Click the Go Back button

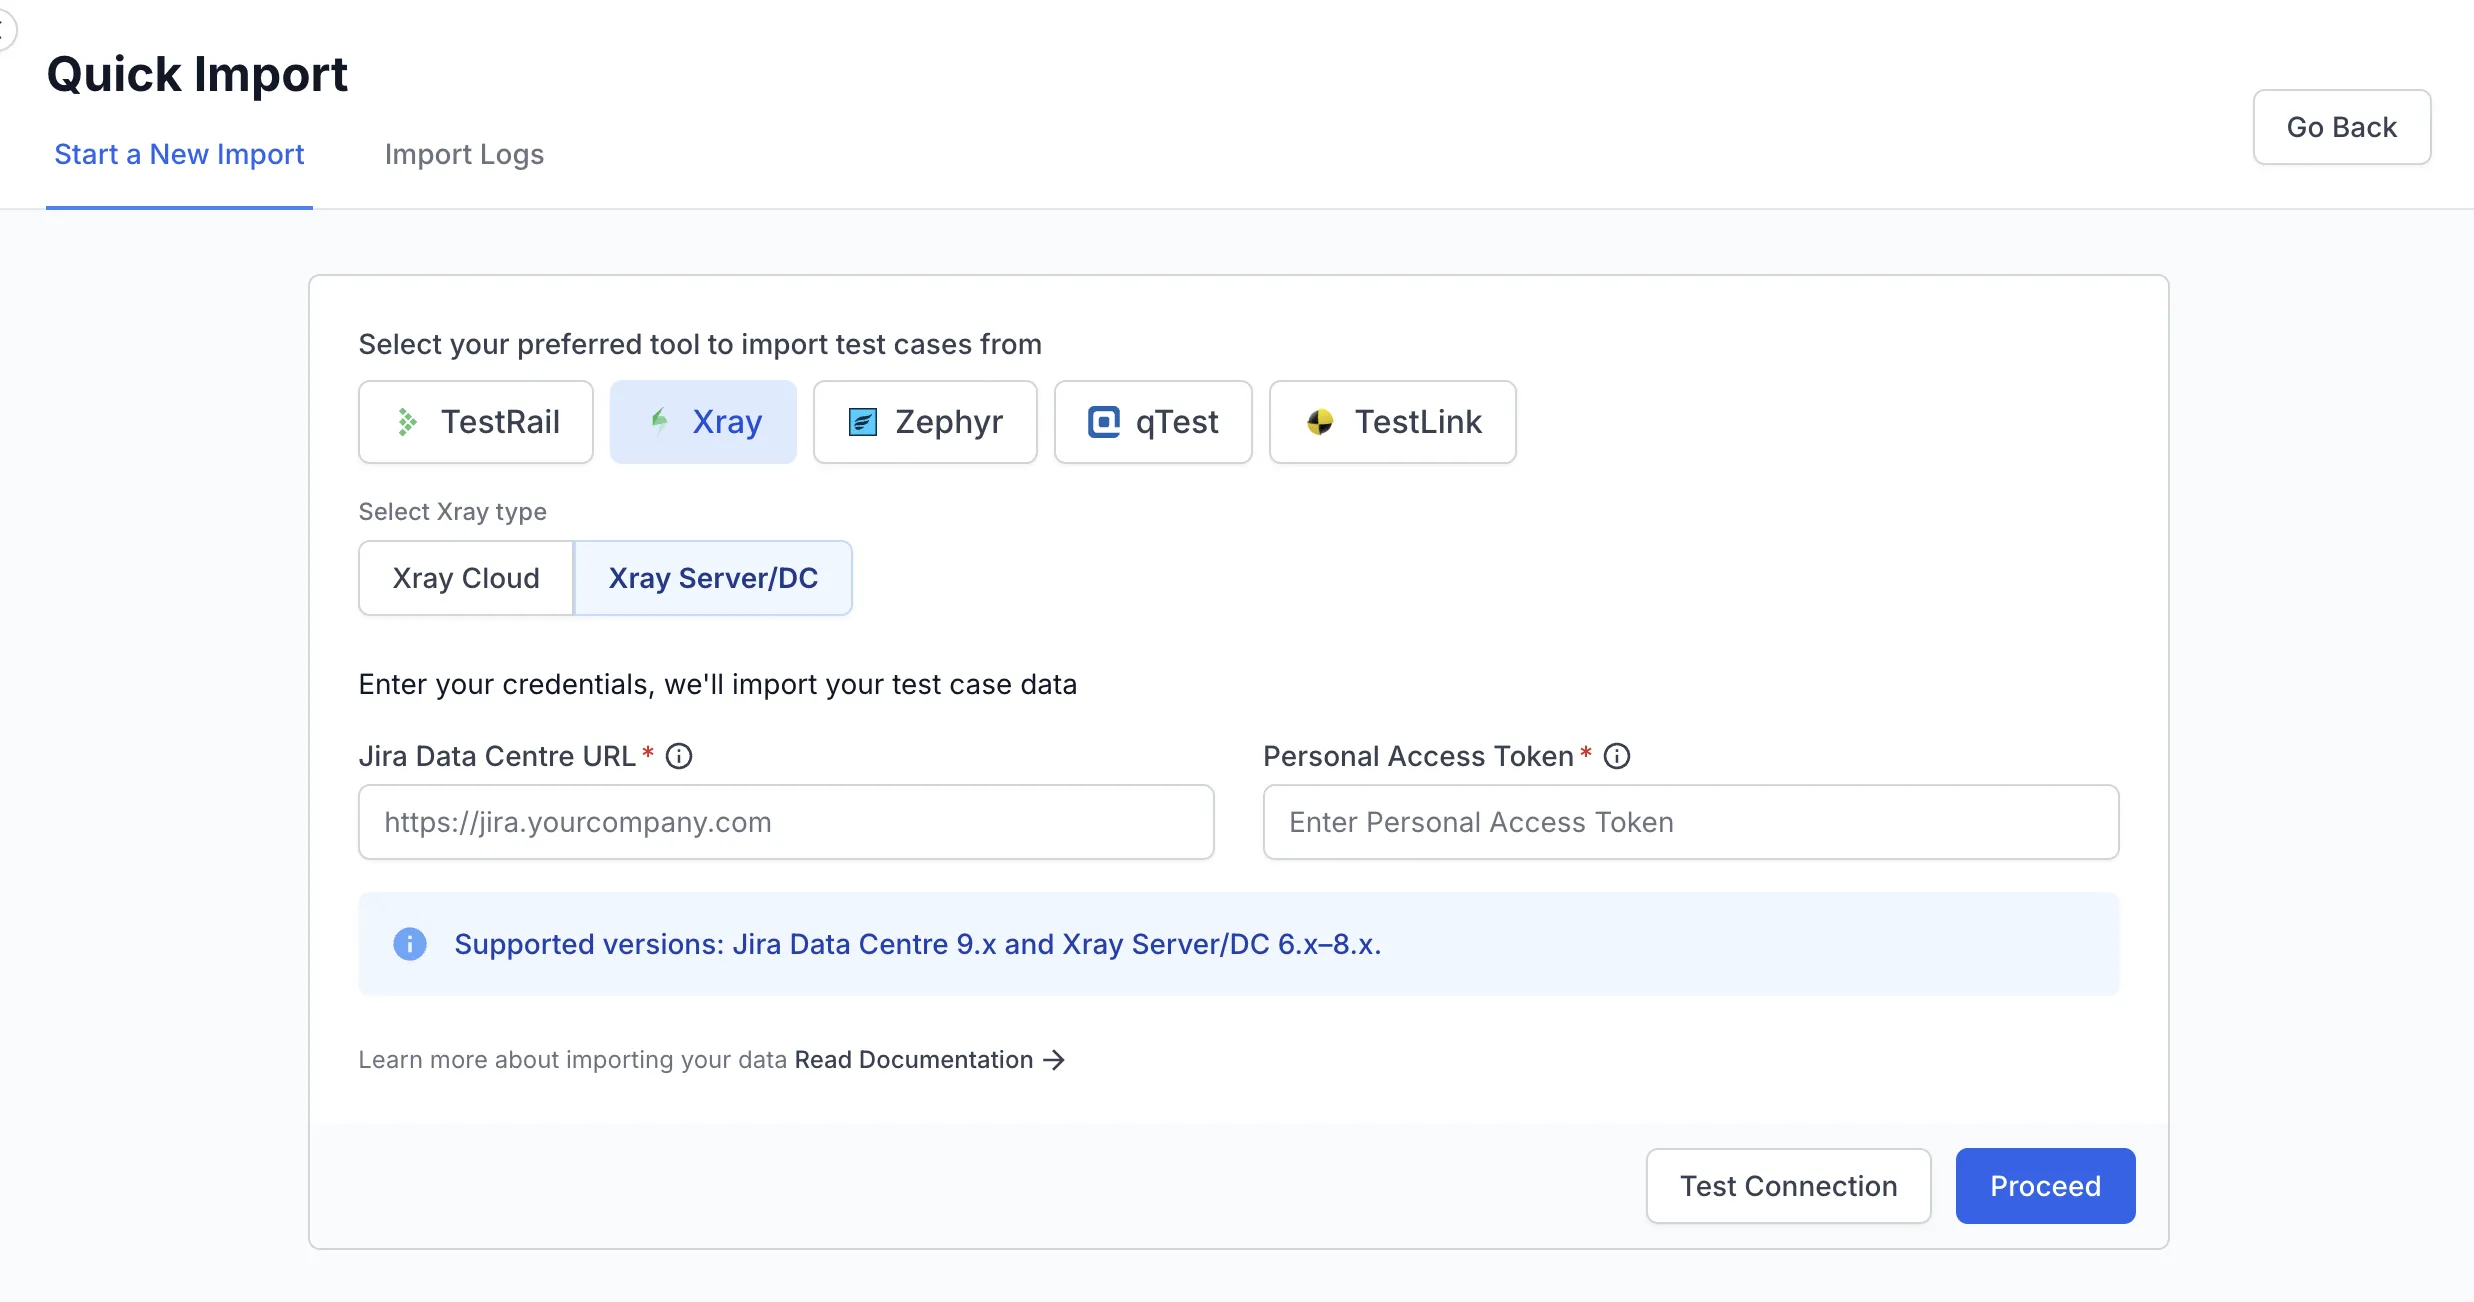click(x=2342, y=127)
